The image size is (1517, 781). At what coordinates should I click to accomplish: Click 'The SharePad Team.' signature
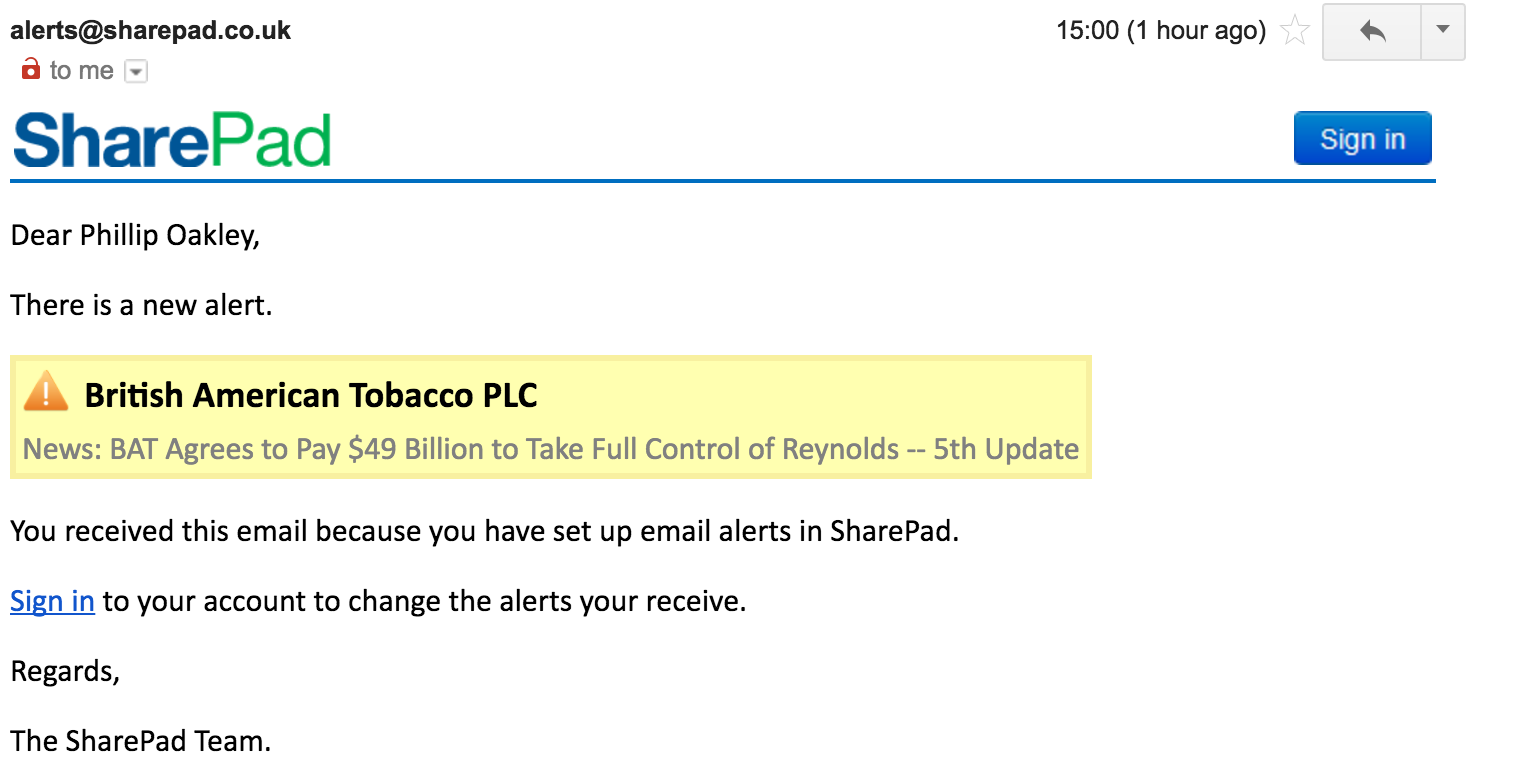click(140, 741)
